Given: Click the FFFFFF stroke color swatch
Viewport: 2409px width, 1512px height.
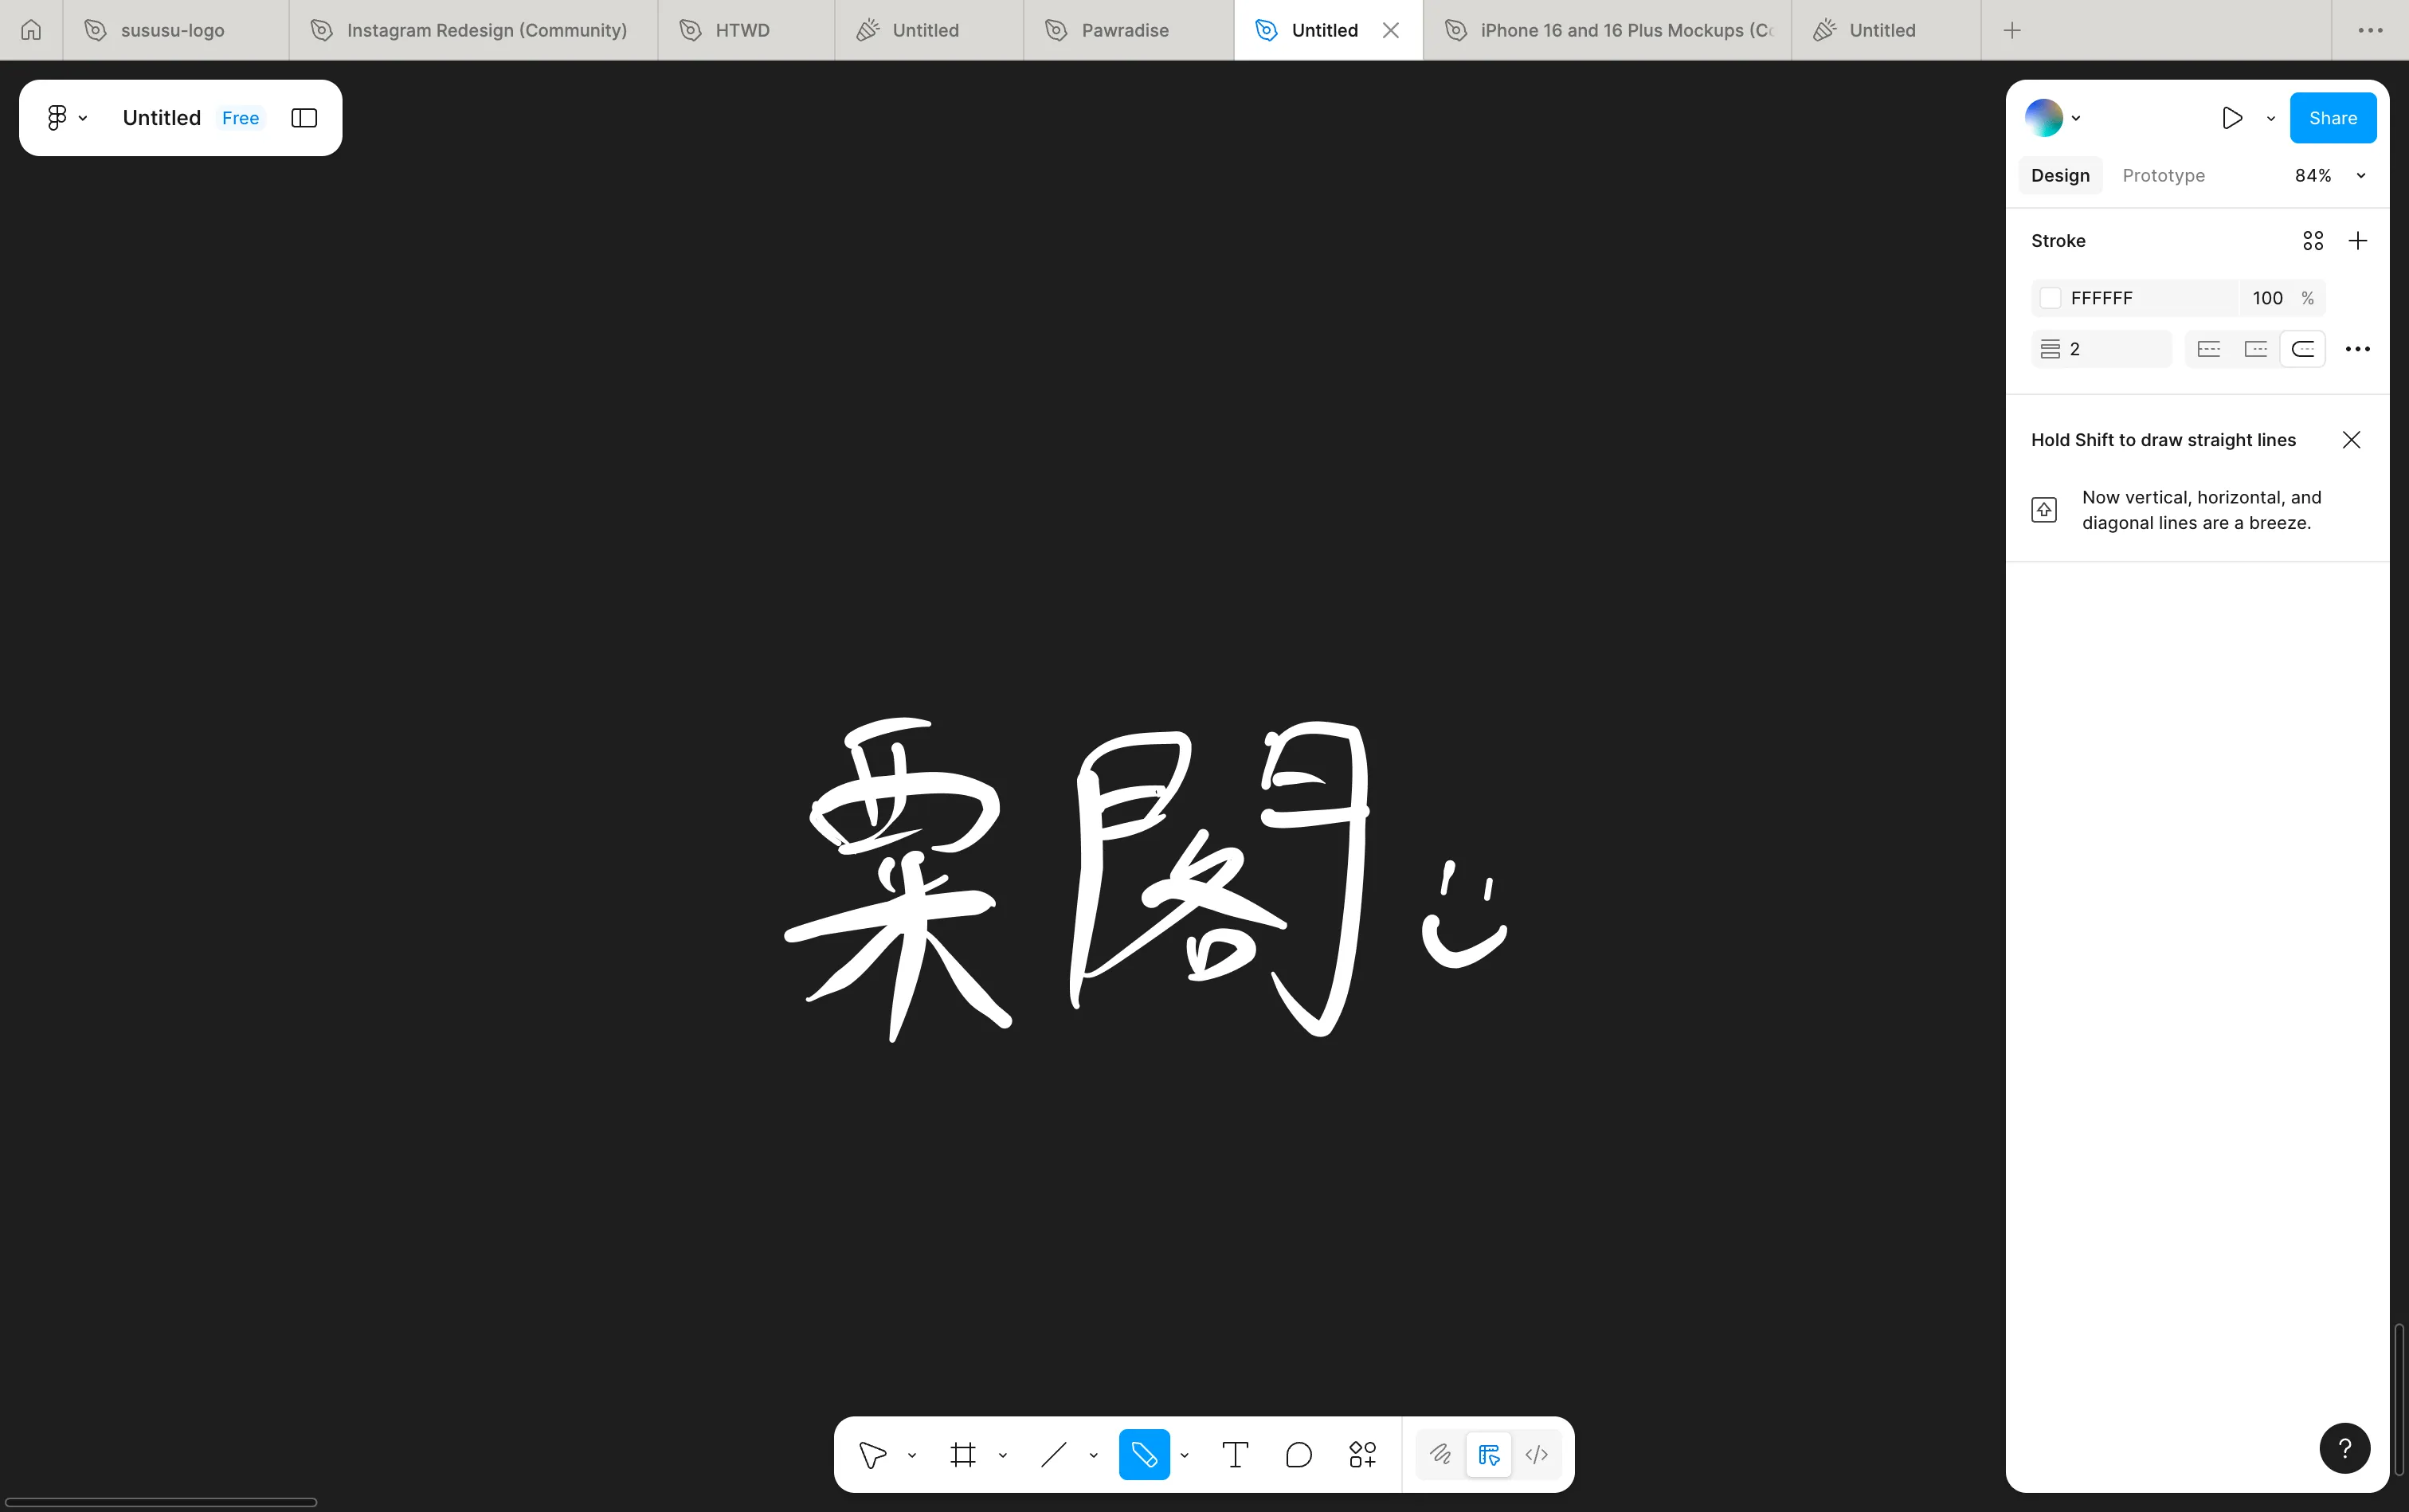Looking at the screenshot, I should [2052, 297].
